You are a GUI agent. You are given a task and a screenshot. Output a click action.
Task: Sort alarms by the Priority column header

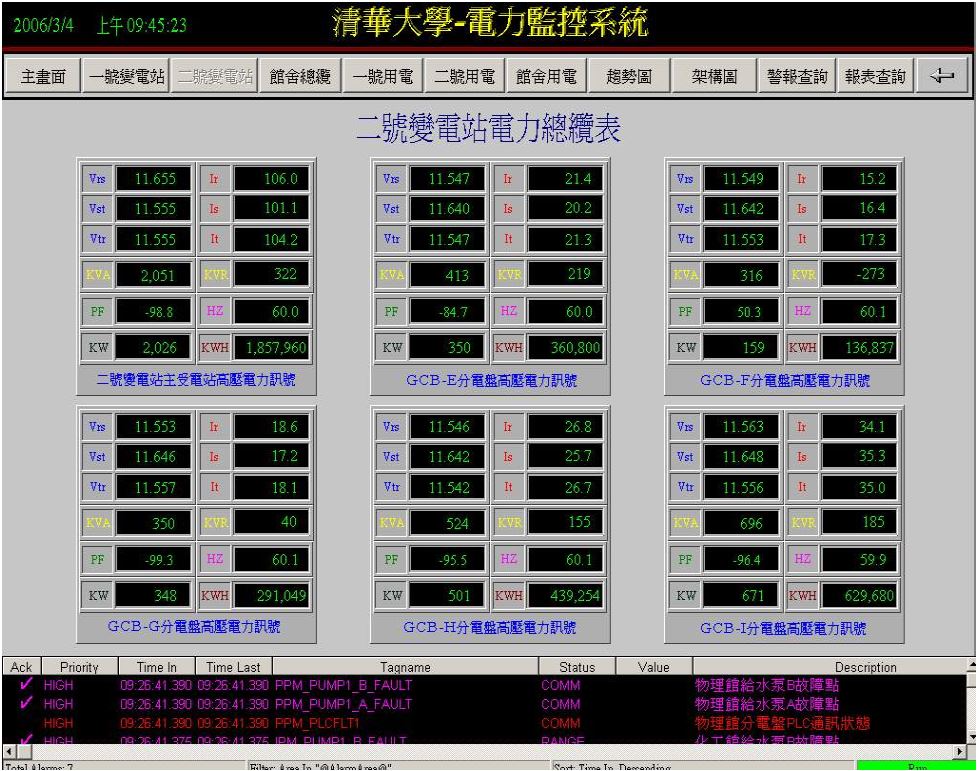(79, 666)
